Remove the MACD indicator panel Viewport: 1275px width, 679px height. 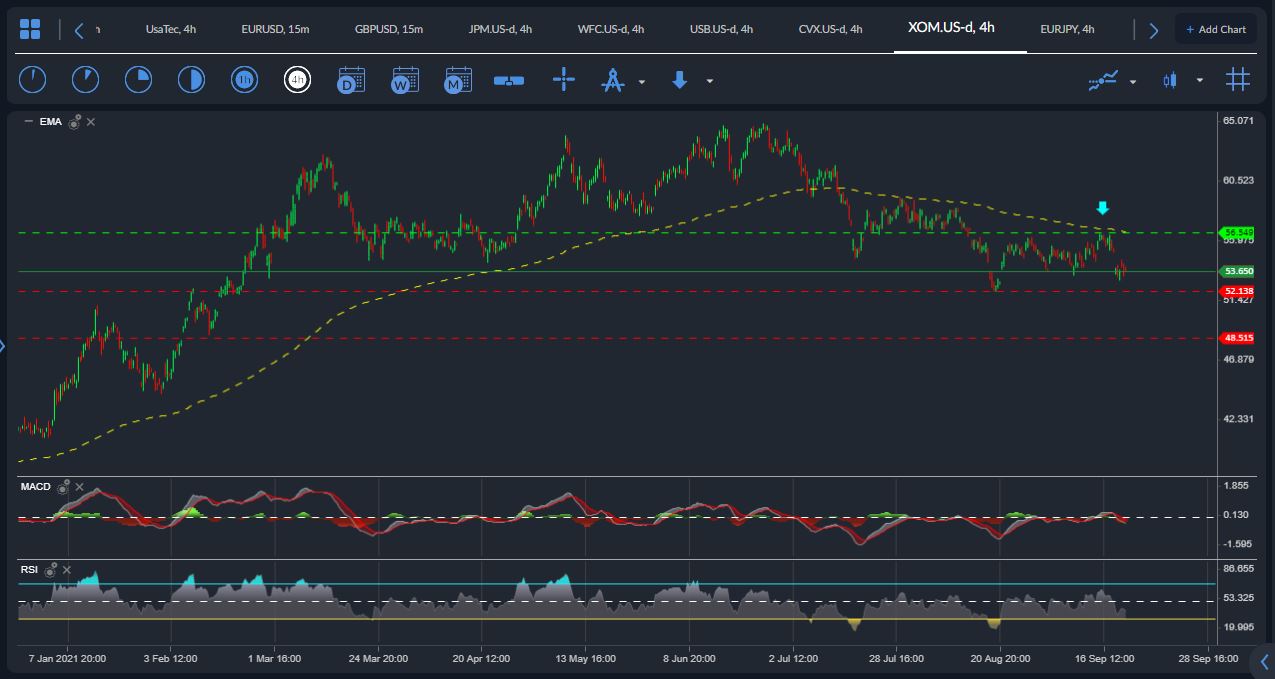coord(79,487)
